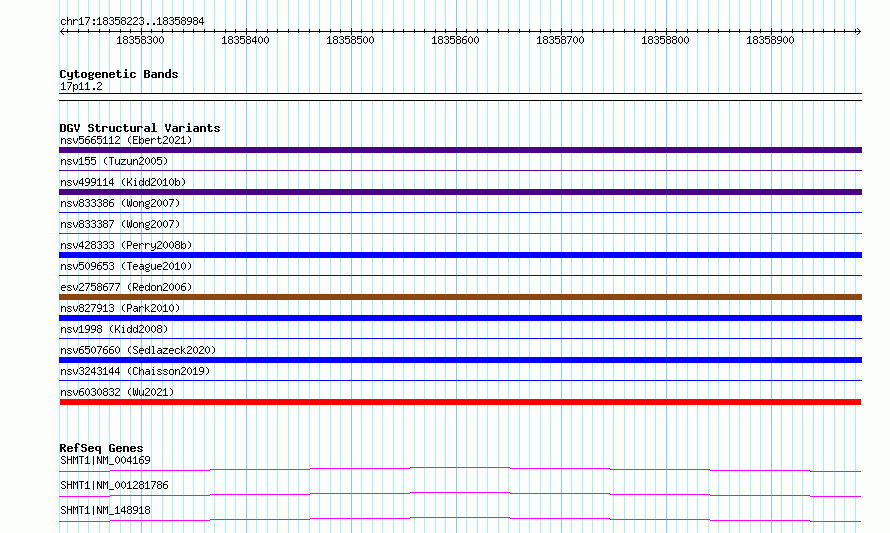Click magenta gene line of SHMT1|NM_148918
The width and height of the screenshot is (890, 533).
click(460, 518)
